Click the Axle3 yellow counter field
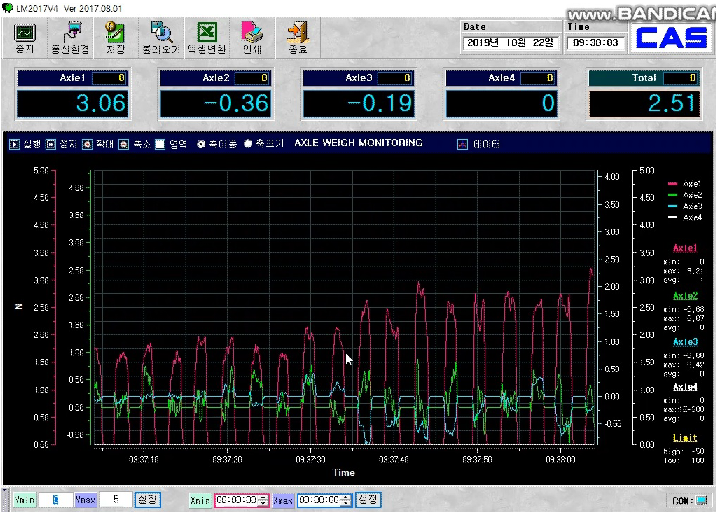 tap(395, 78)
